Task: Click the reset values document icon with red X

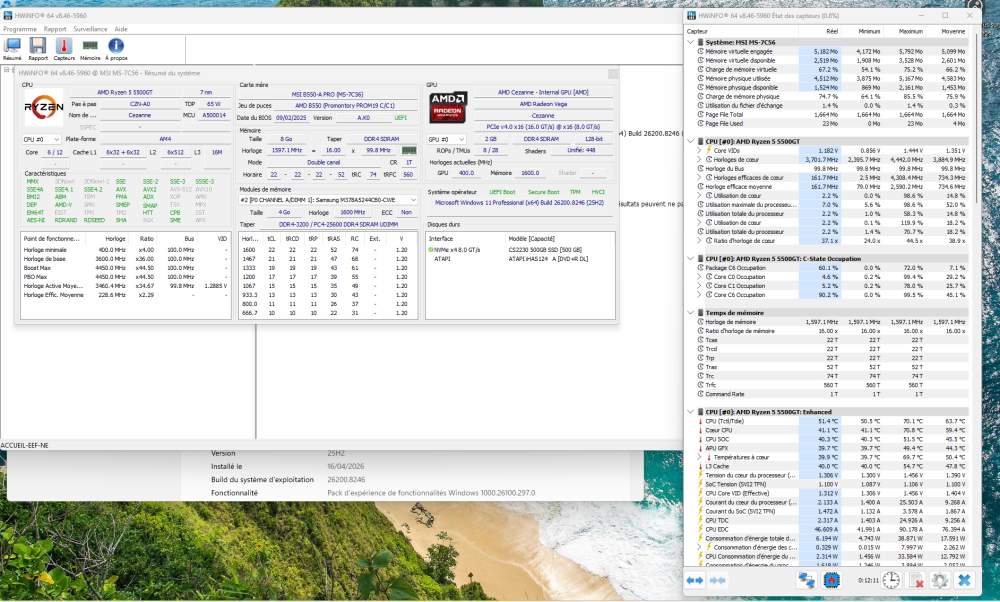Action: (x=916, y=580)
